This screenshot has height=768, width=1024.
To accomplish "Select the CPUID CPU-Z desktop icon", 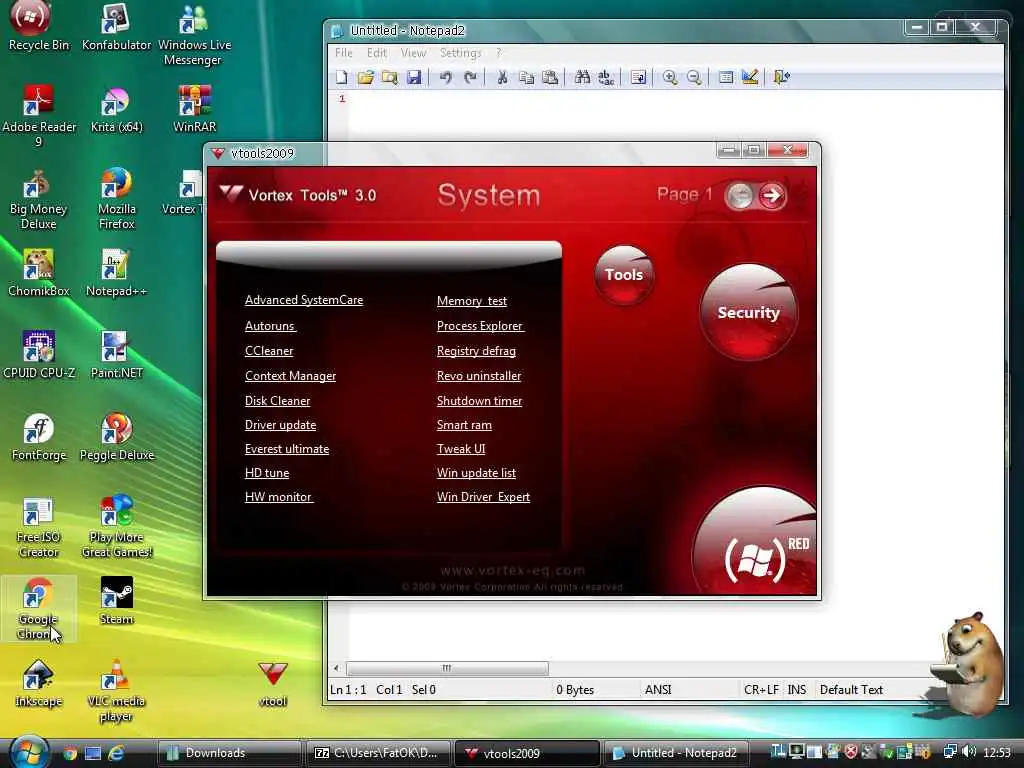I will click(x=39, y=355).
